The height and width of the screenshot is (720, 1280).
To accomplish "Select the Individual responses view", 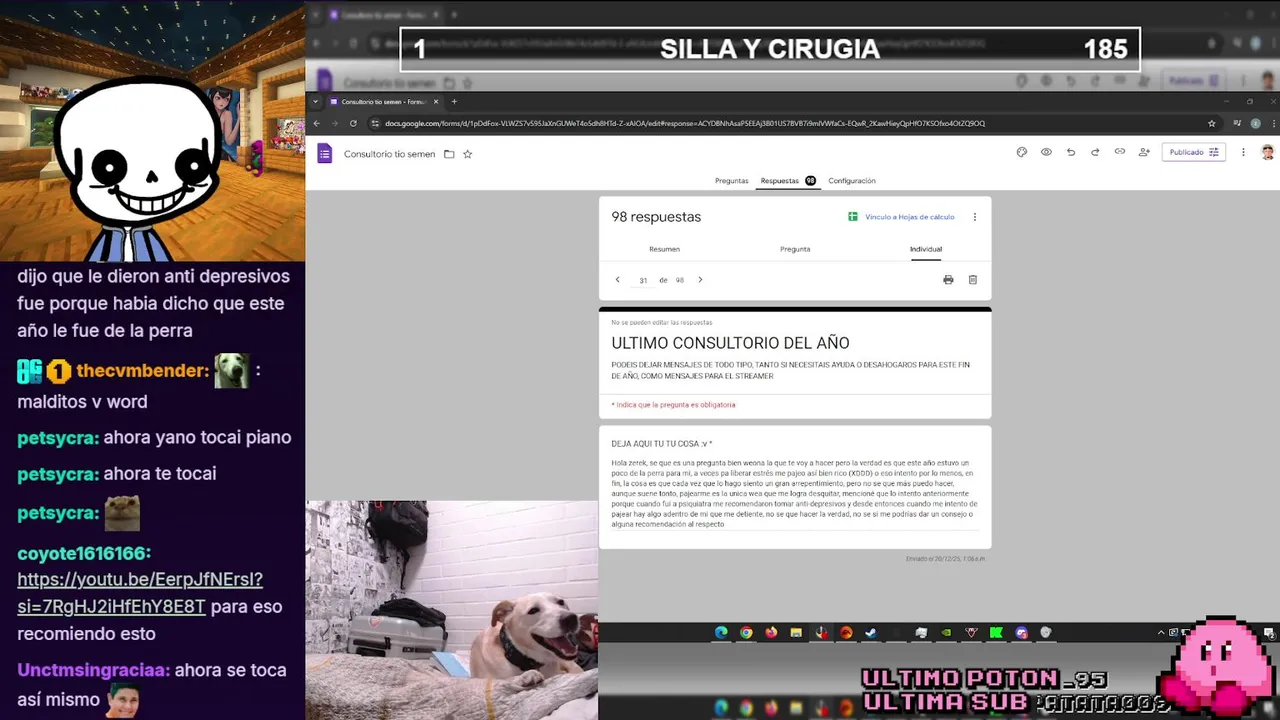I will point(926,249).
